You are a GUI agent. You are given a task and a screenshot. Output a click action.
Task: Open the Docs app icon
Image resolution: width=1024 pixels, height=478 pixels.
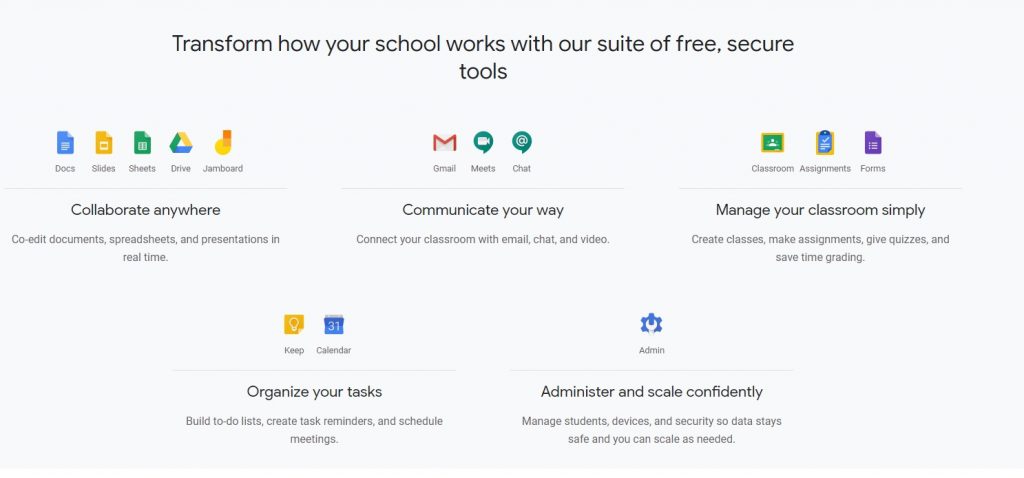pos(65,142)
